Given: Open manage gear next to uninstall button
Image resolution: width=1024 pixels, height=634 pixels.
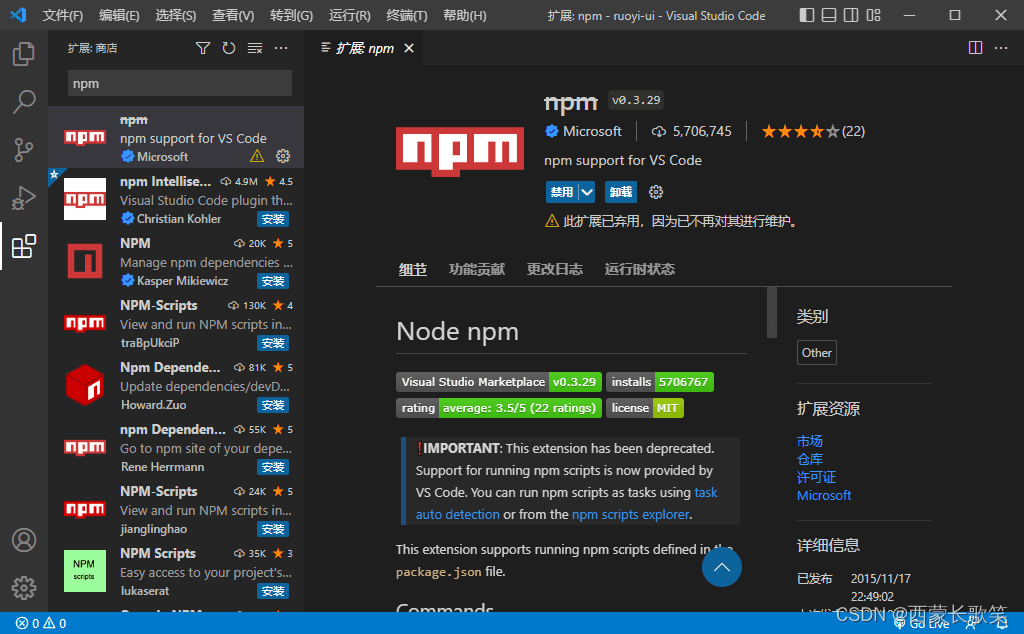Looking at the screenshot, I should click(x=656, y=192).
